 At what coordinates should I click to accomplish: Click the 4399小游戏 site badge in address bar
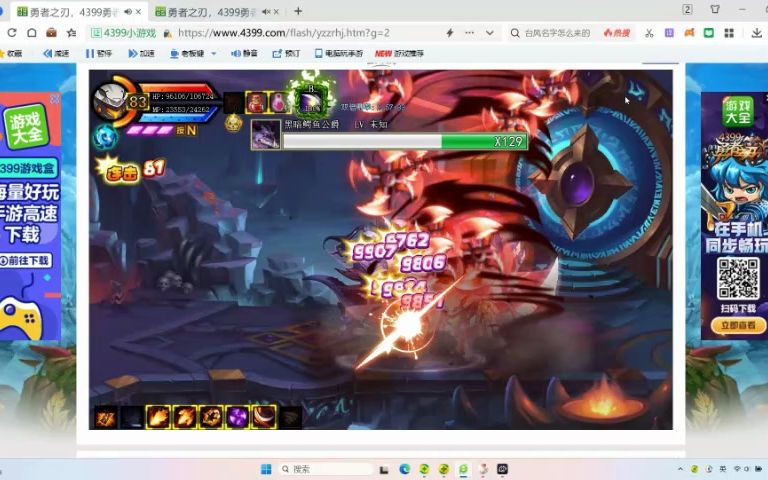coord(124,33)
